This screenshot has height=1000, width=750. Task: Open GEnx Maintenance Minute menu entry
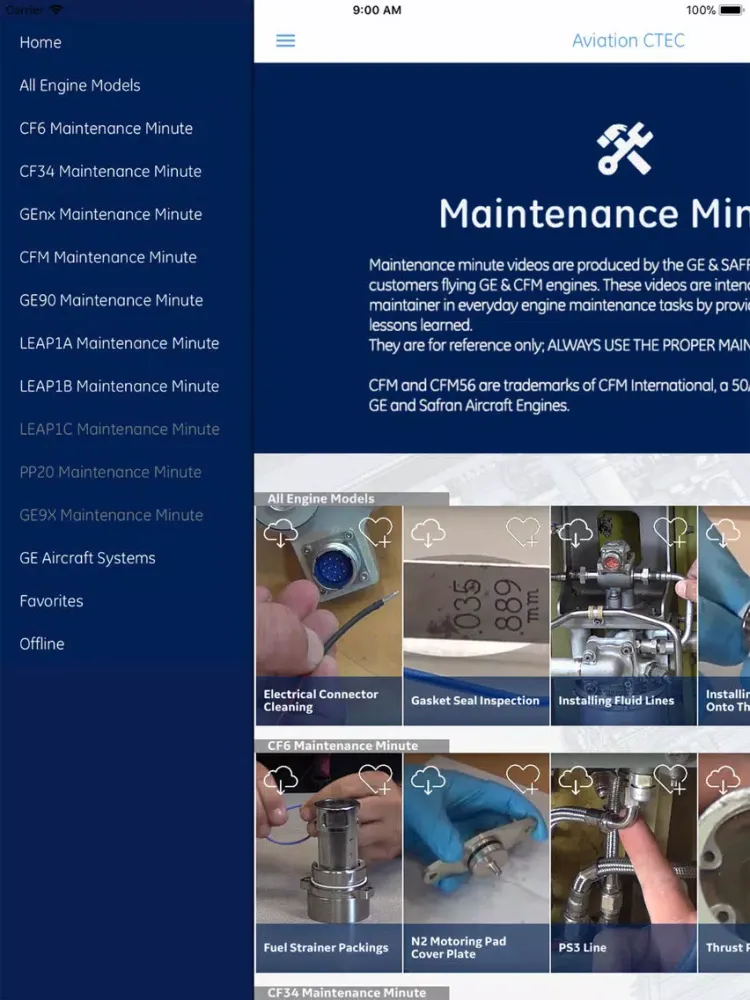[x=110, y=214]
